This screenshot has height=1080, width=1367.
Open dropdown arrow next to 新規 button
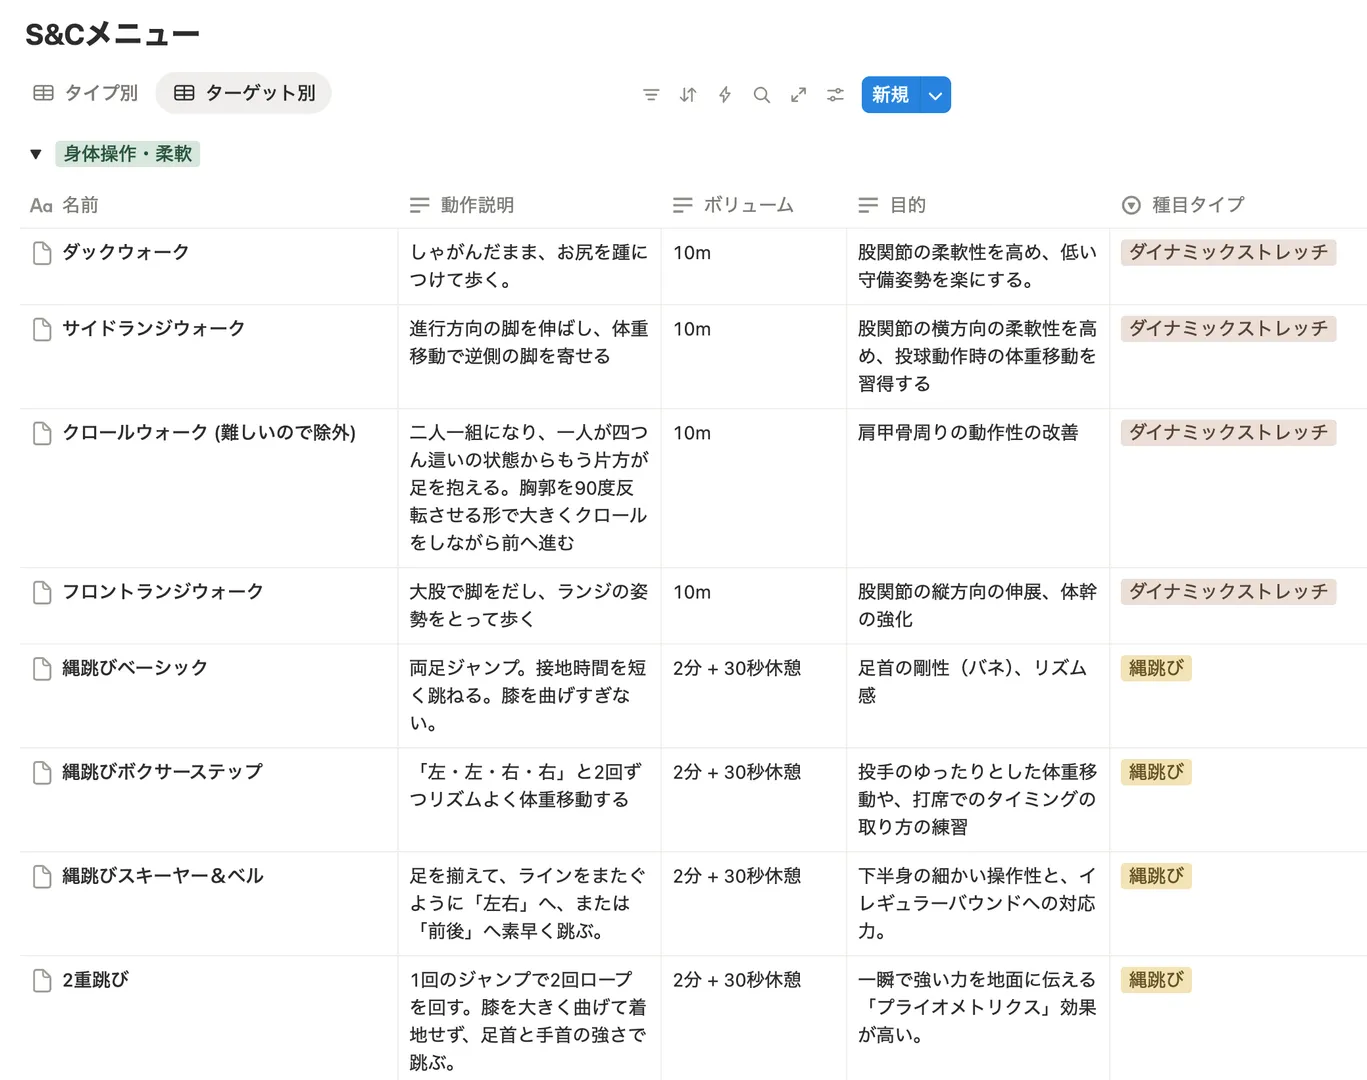pos(935,96)
